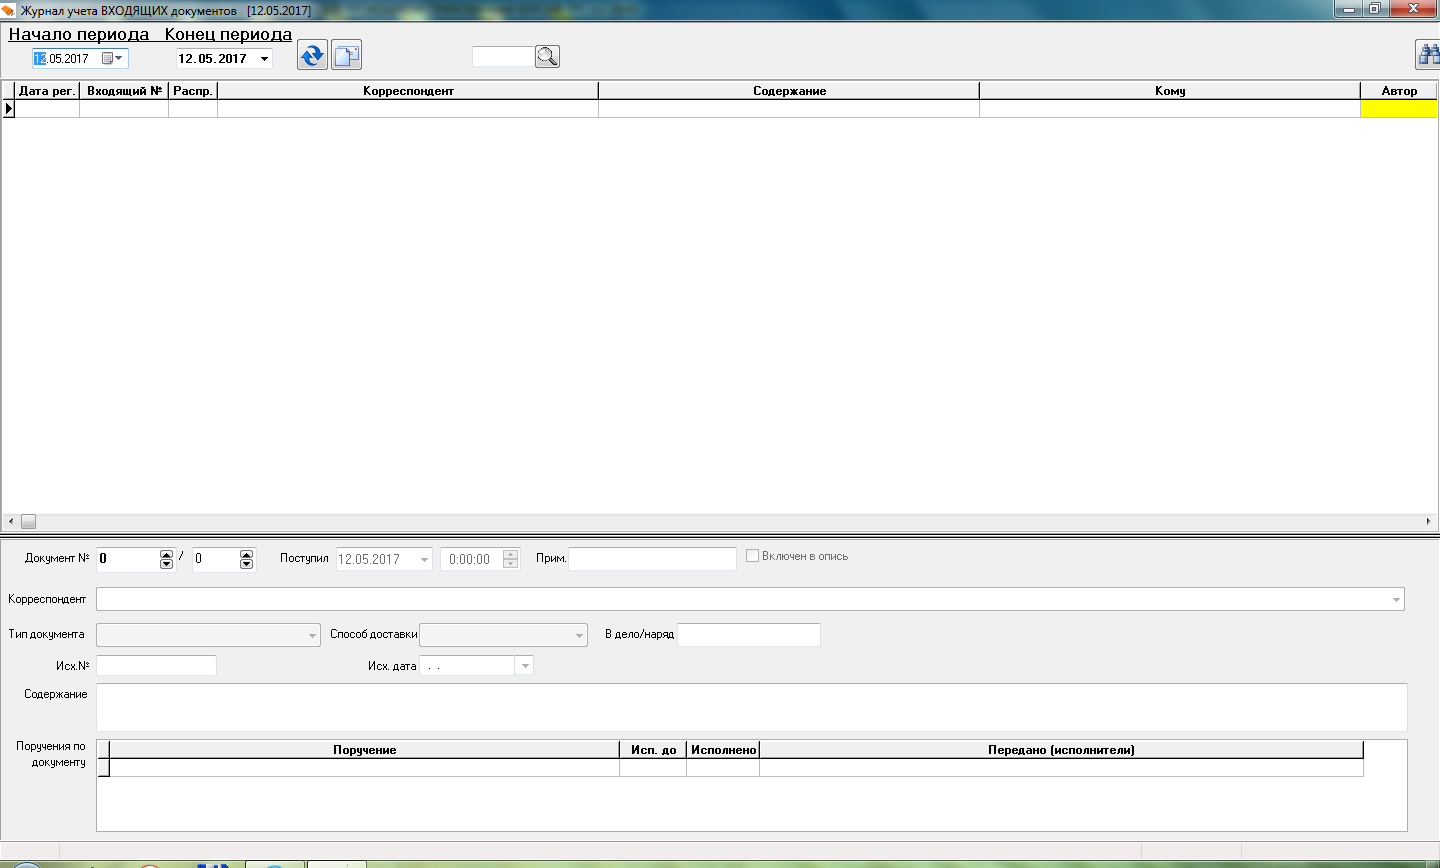The width and height of the screenshot is (1440, 868).
Task: Focus the search text box beside magnifier
Action: (503, 57)
